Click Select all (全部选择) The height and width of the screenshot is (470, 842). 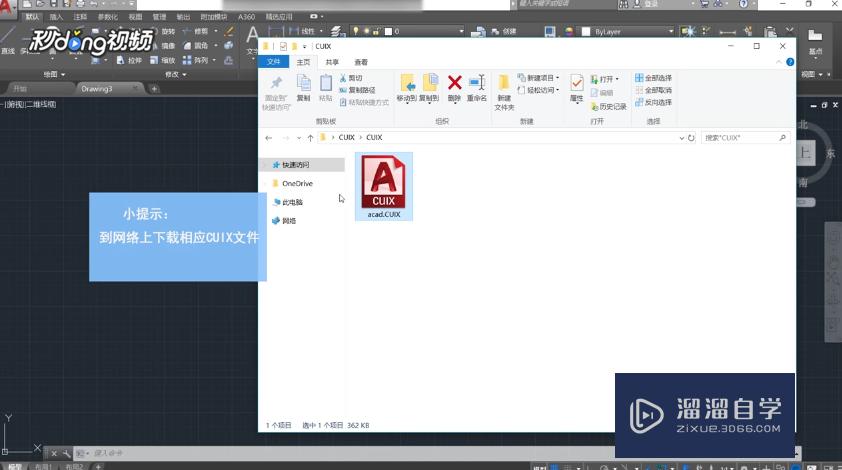[653, 78]
